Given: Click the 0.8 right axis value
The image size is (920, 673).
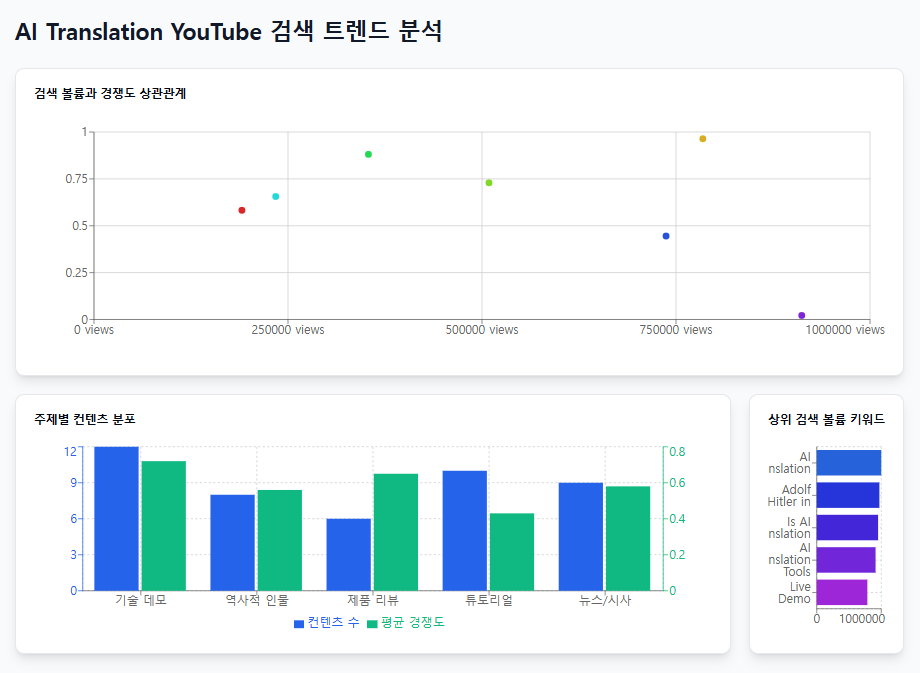Looking at the screenshot, I should (677, 452).
